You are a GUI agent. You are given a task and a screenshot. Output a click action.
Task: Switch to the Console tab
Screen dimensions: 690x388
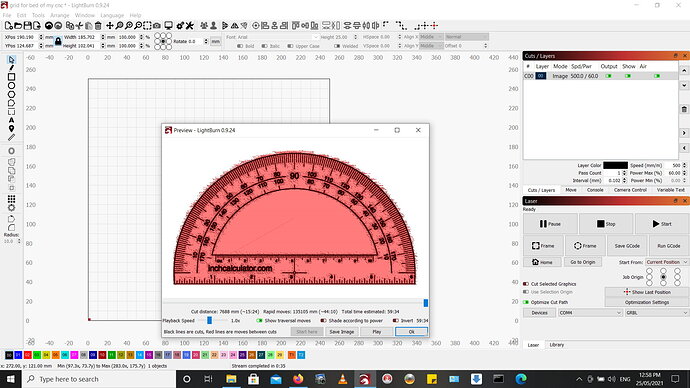pos(595,190)
